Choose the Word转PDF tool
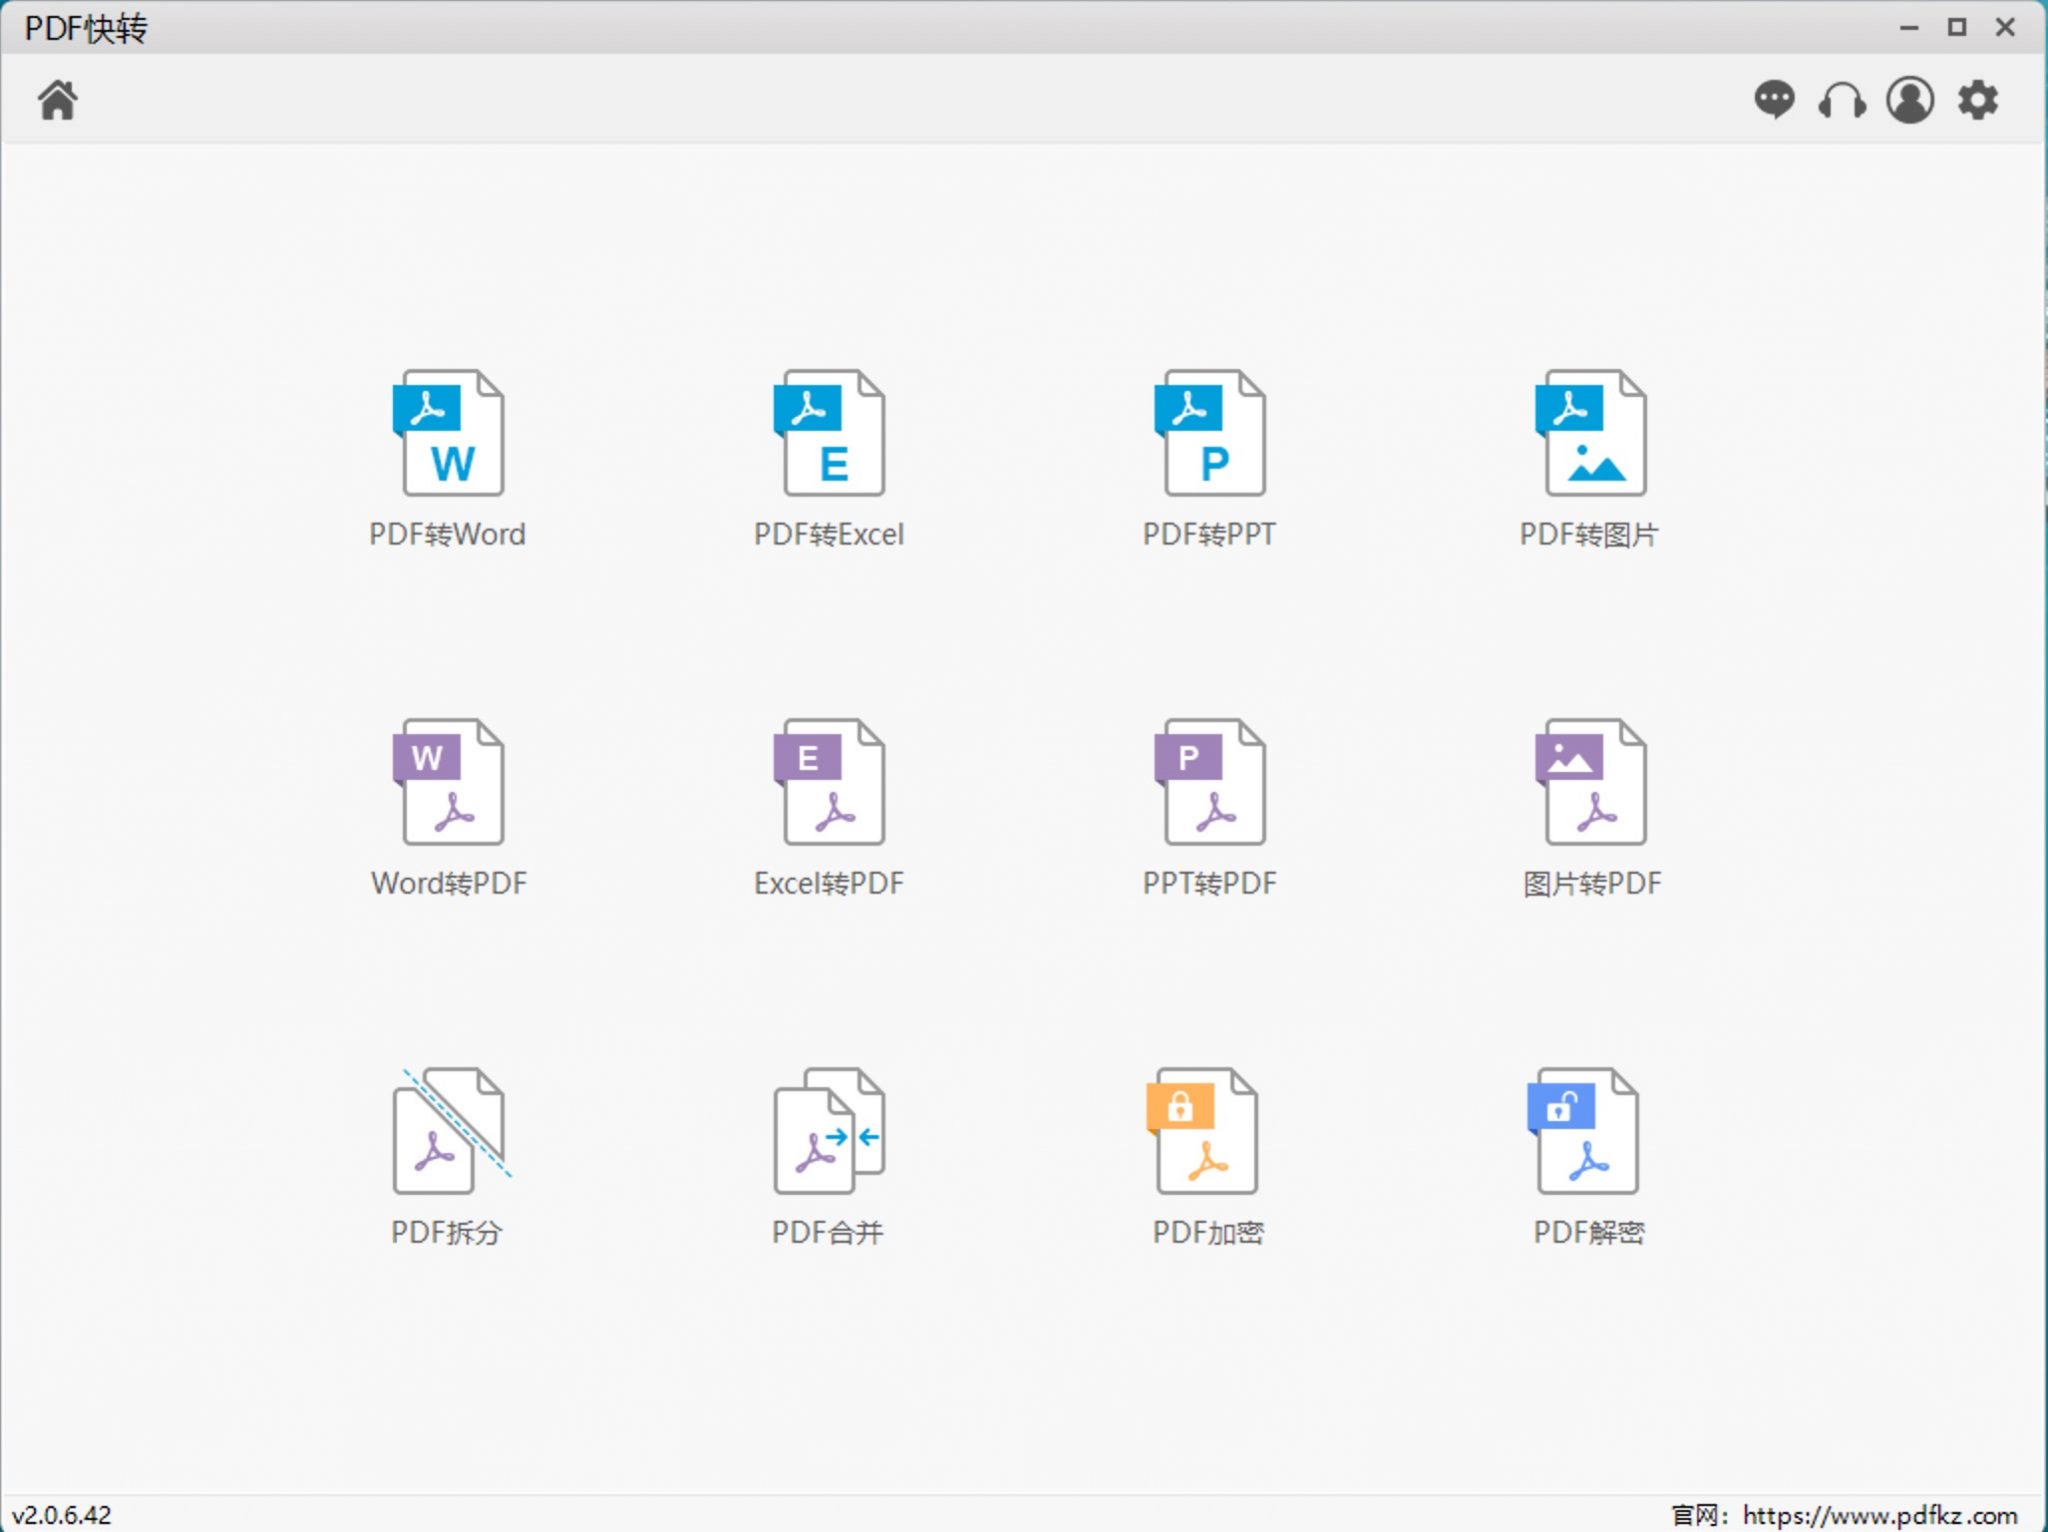 [448, 784]
